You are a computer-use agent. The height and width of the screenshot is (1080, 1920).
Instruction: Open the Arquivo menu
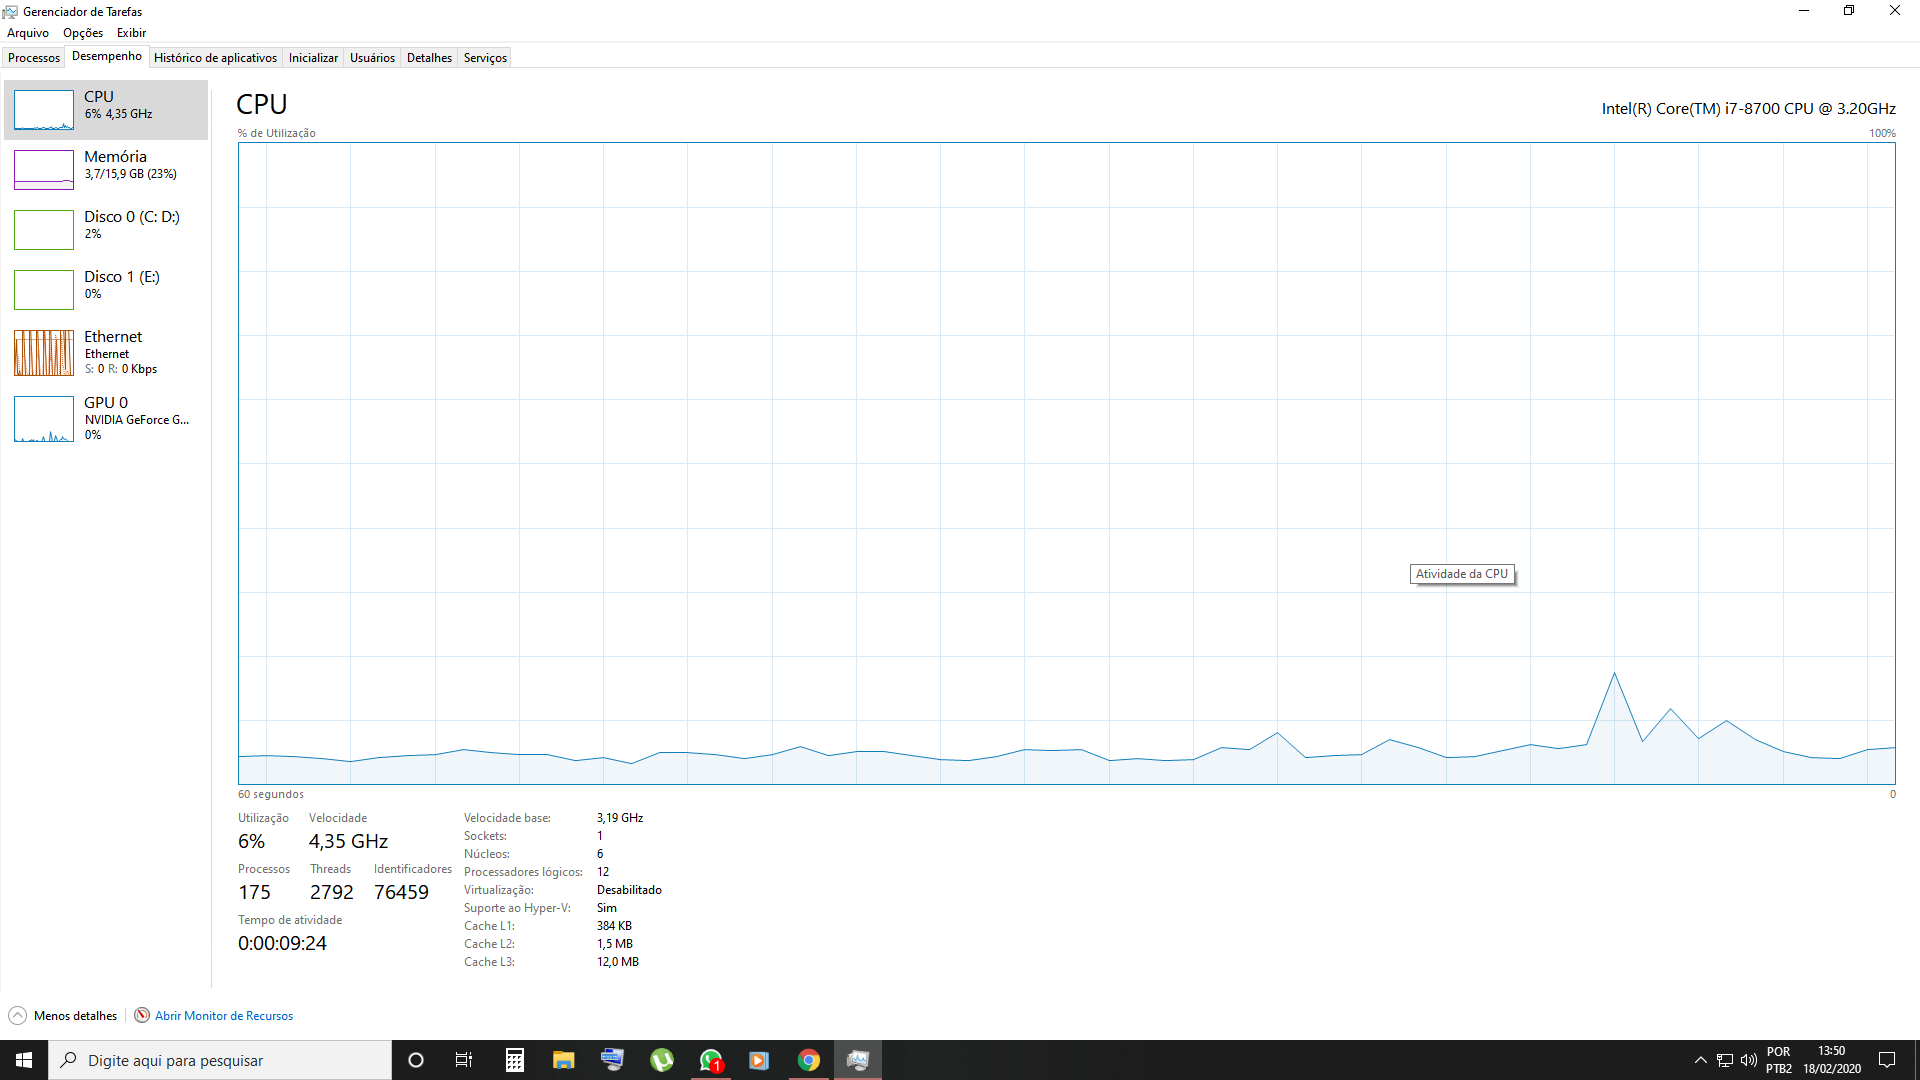click(28, 33)
